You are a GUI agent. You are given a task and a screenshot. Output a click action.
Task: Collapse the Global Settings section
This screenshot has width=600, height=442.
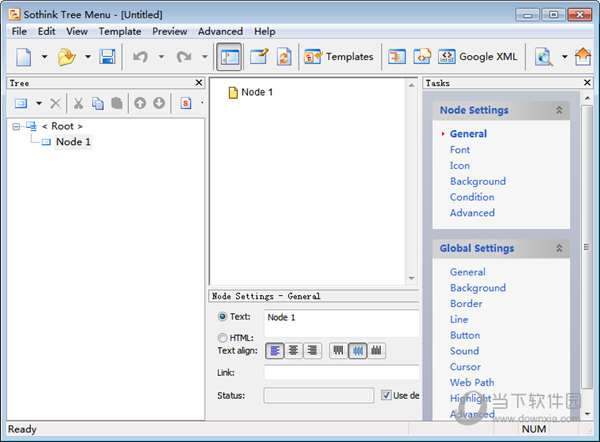pos(559,248)
